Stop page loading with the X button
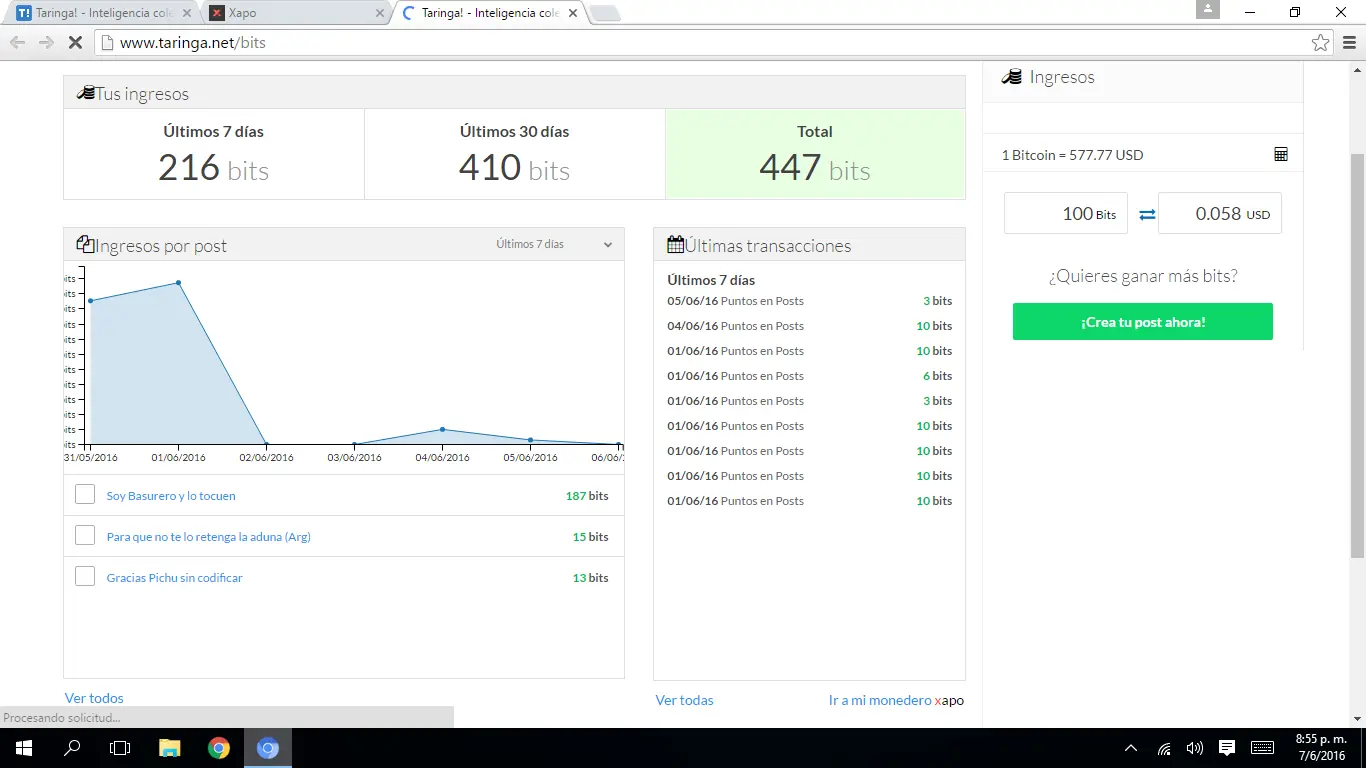Viewport: 1366px width, 768px height. pos(74,43)
